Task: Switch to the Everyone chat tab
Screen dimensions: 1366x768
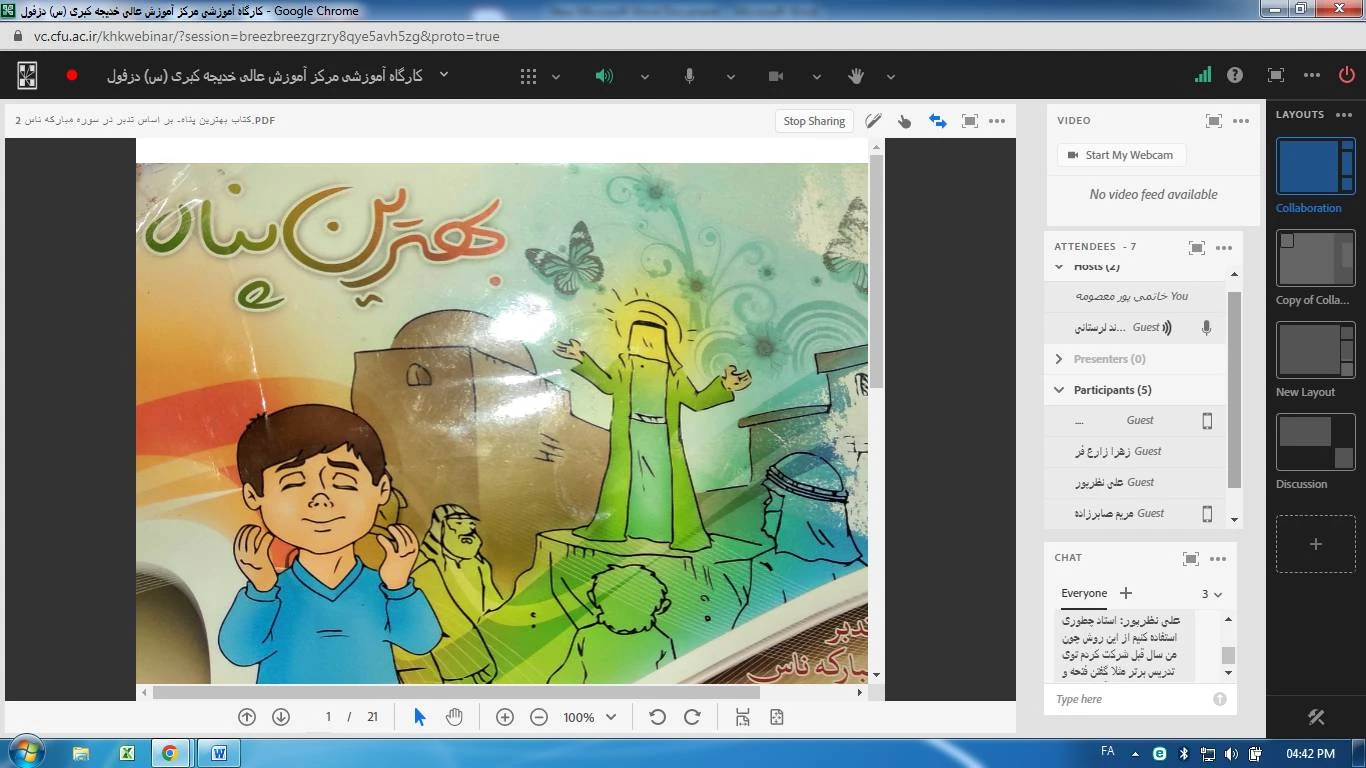Action: 1084,593
